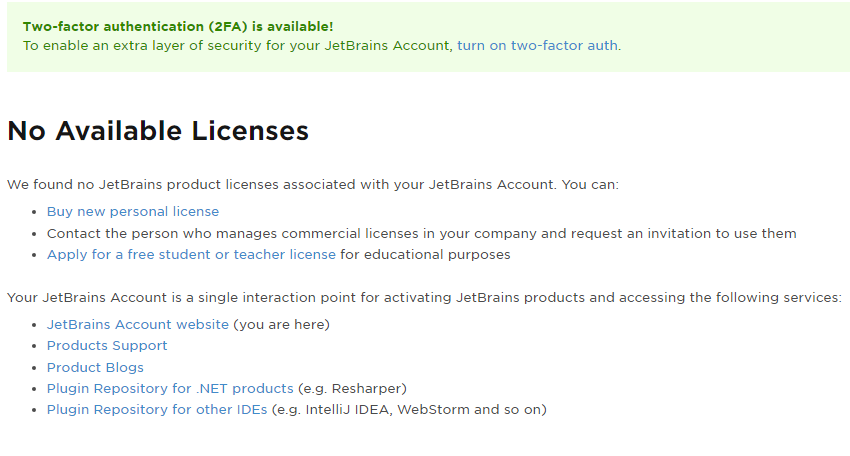Apply for a free student or teacher license
Screen dimensions: 850x456
pyautogui.click(x=191, y=255)
